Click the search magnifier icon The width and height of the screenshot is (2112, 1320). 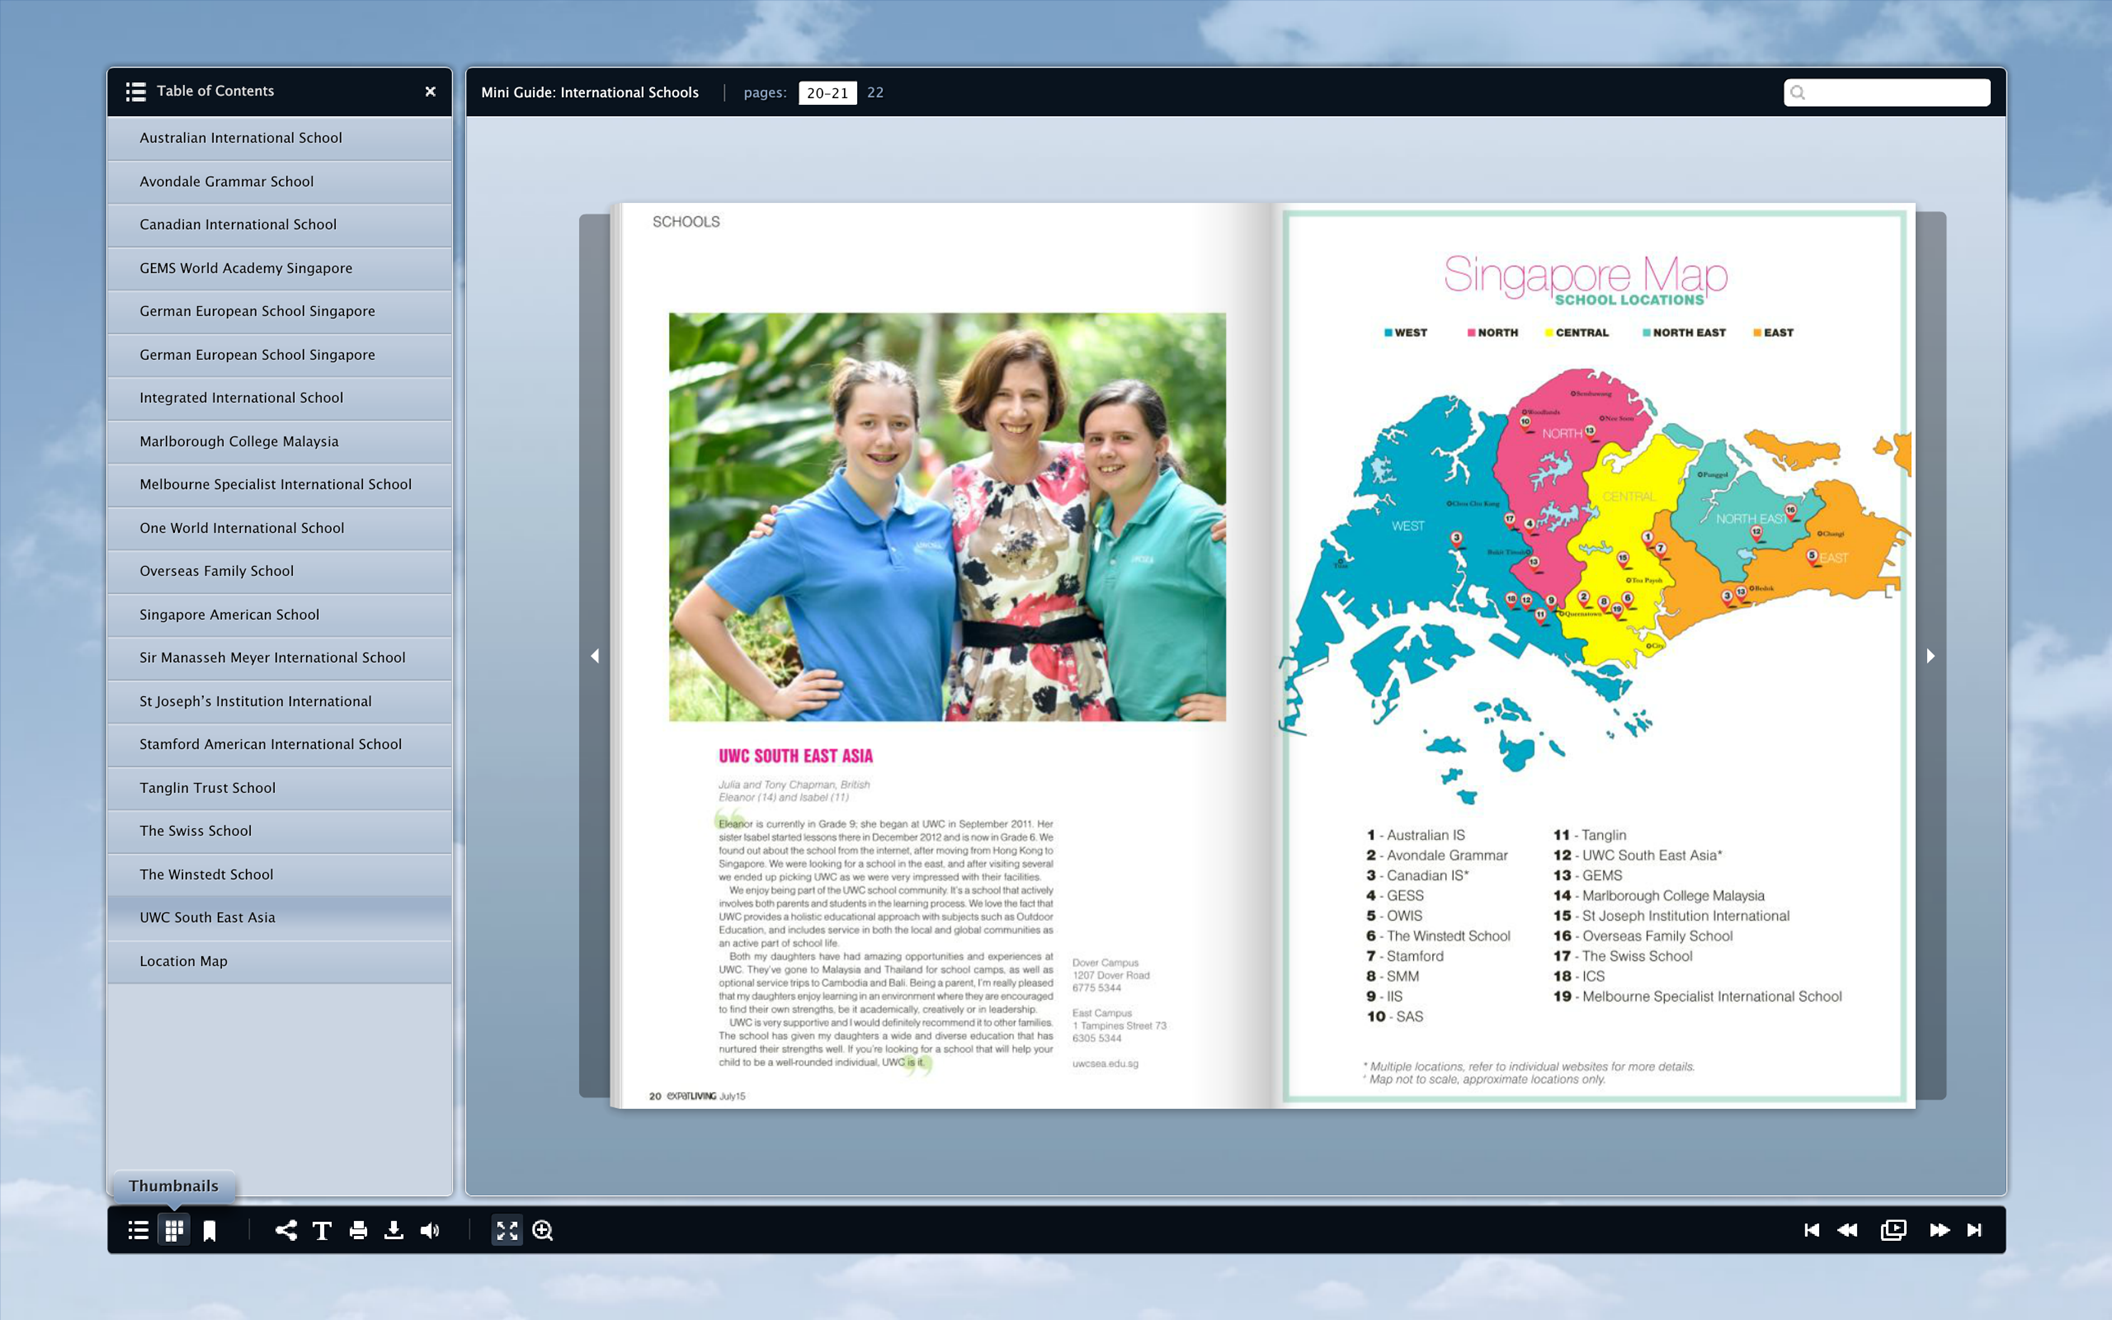pyautogui.click(x=1798, y=92)
